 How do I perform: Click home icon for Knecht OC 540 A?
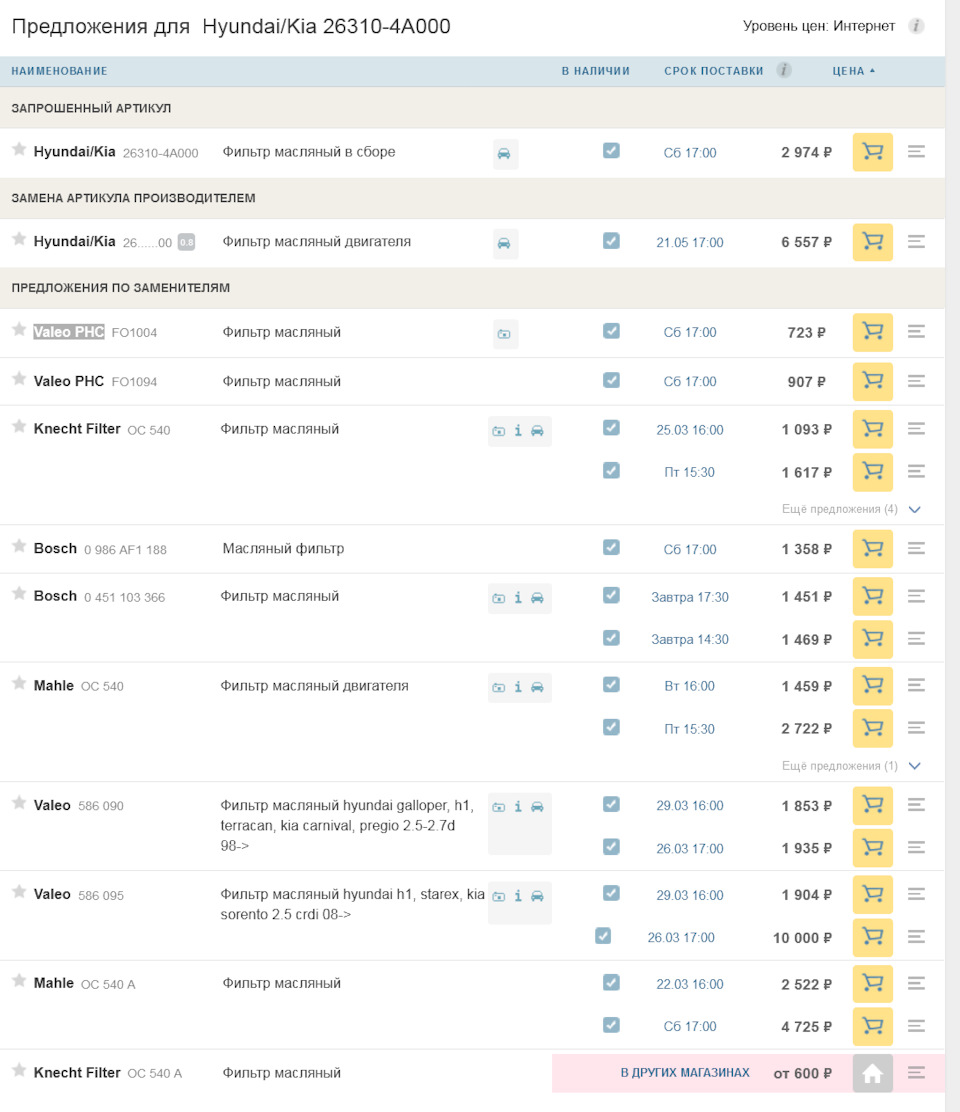tap(872, 1073)
